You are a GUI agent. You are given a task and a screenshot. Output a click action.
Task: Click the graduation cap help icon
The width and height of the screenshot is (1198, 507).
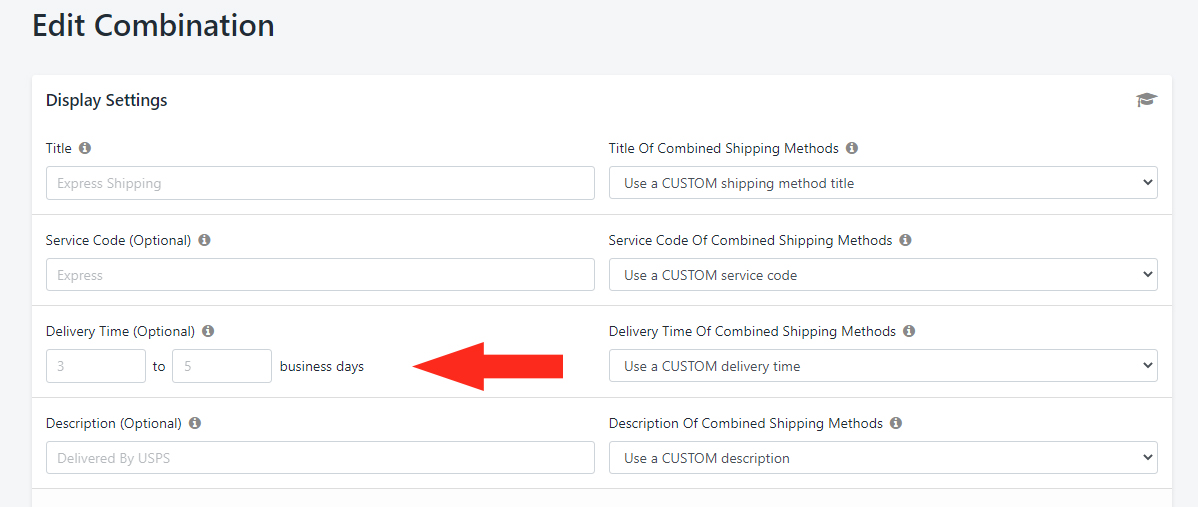[1146, 100]
